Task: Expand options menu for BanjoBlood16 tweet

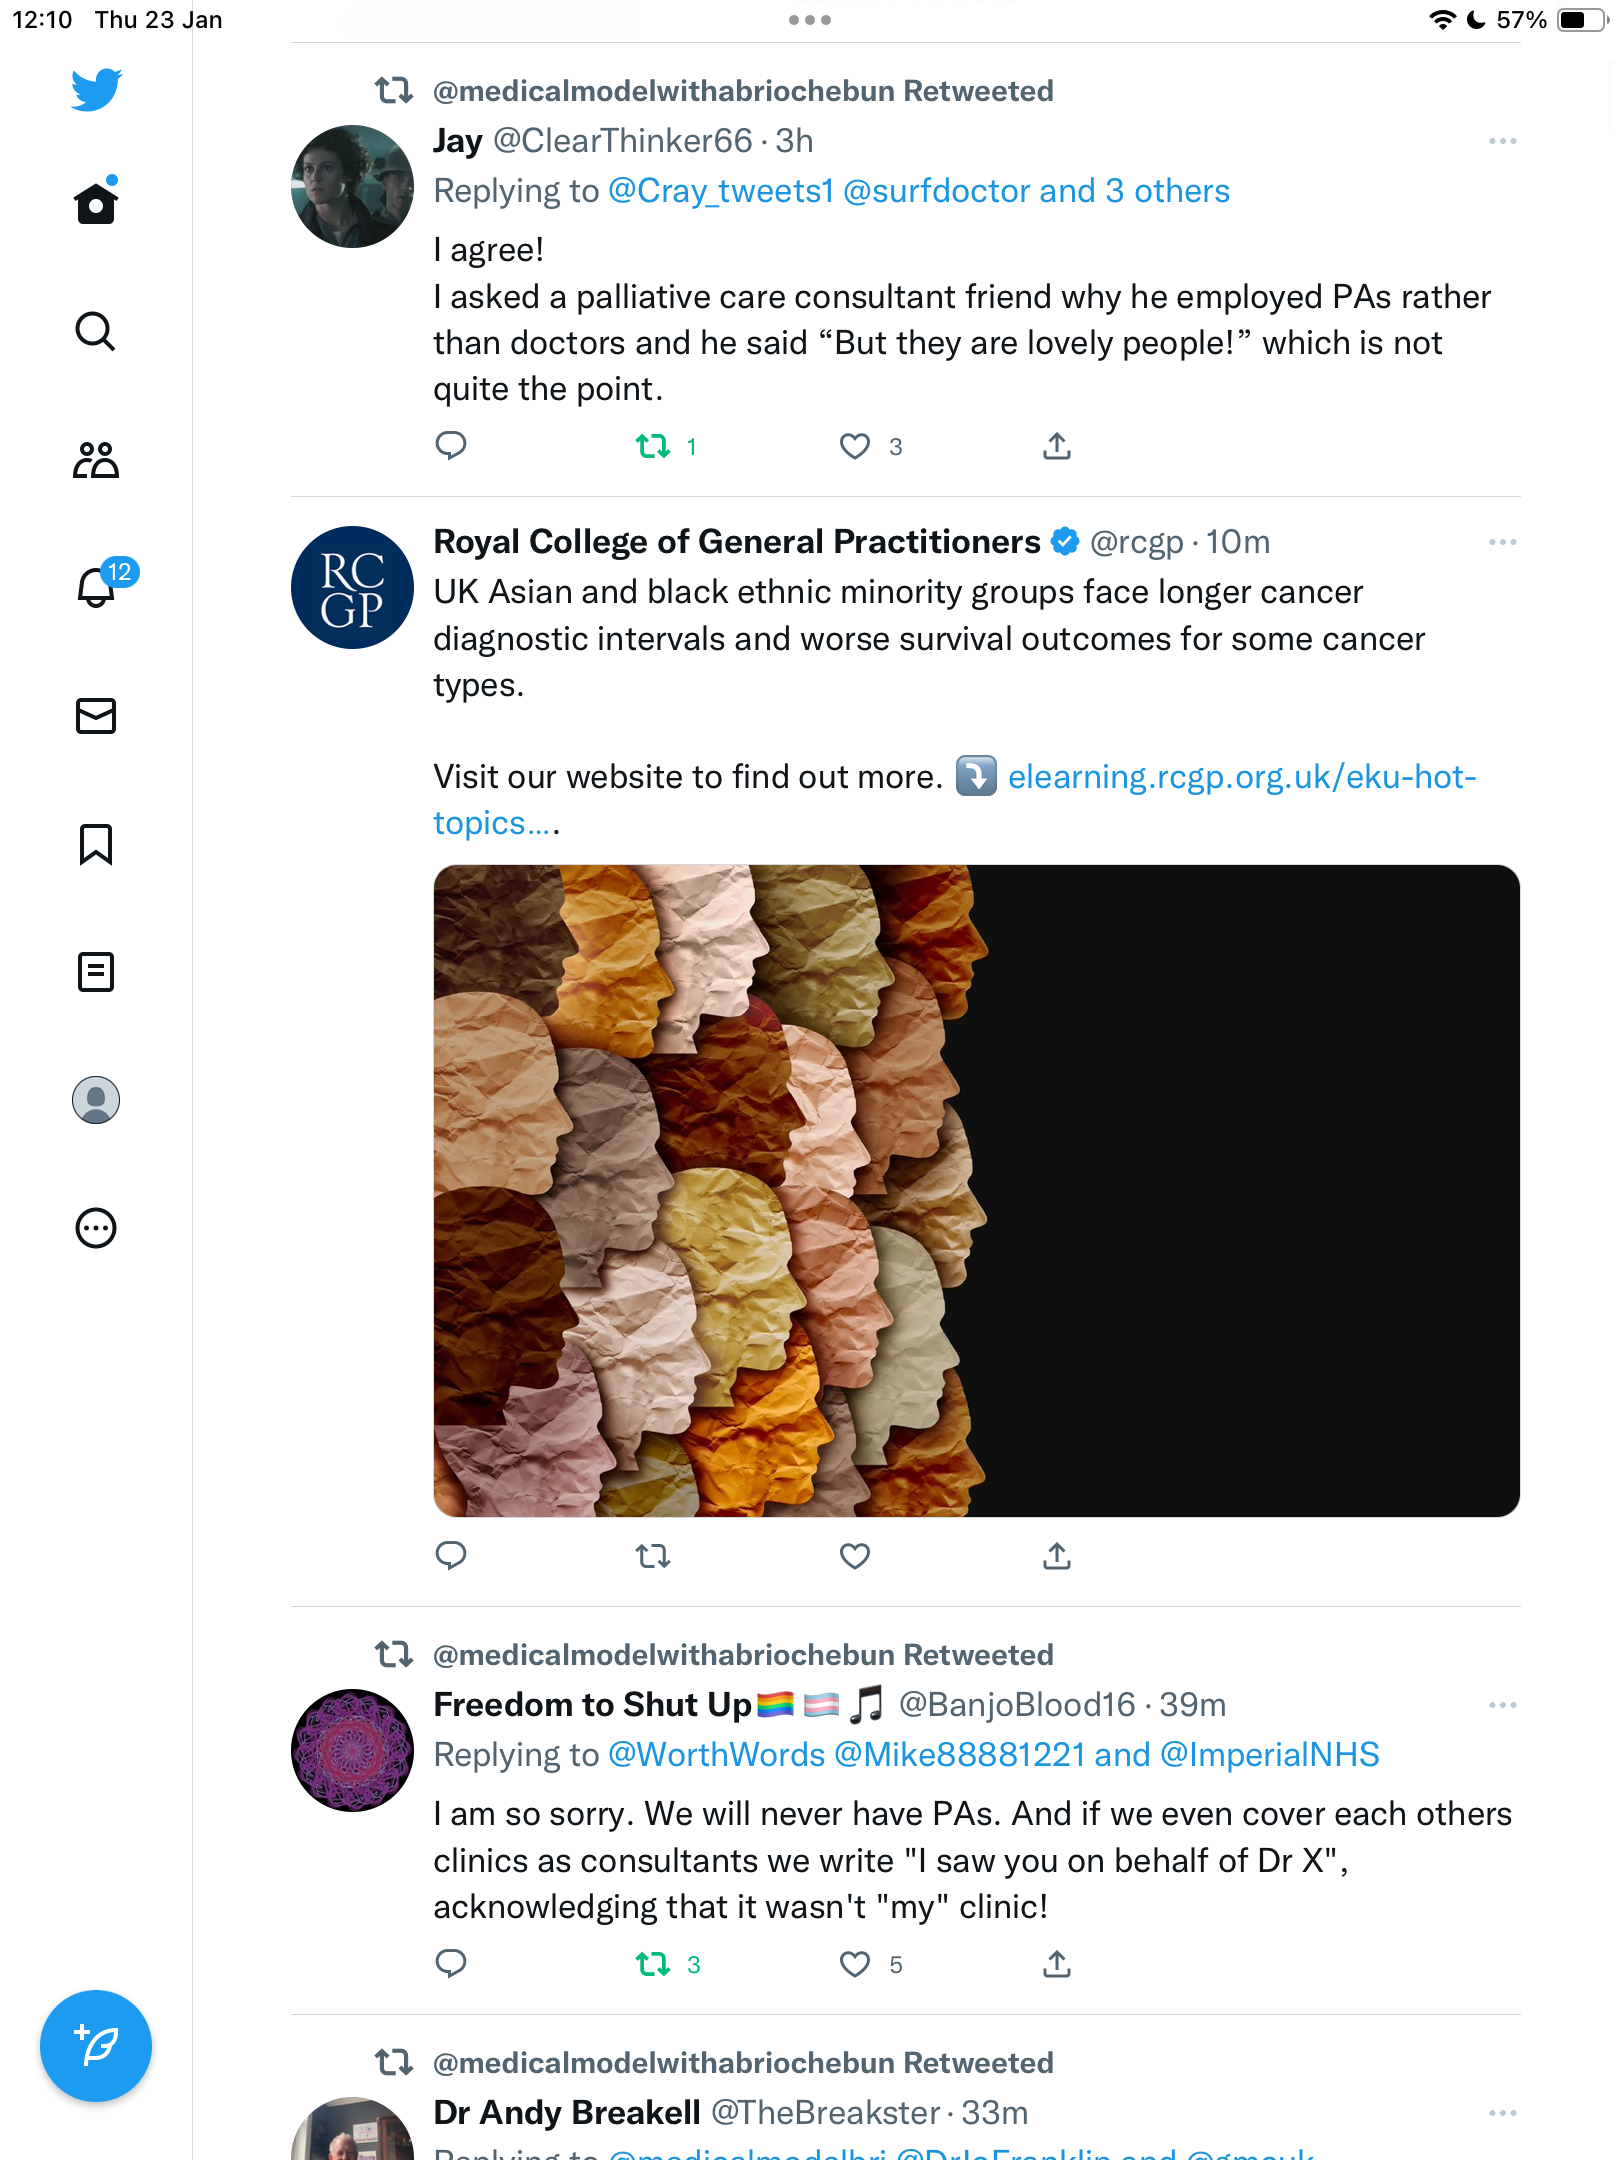Action: point(1502,1705)
